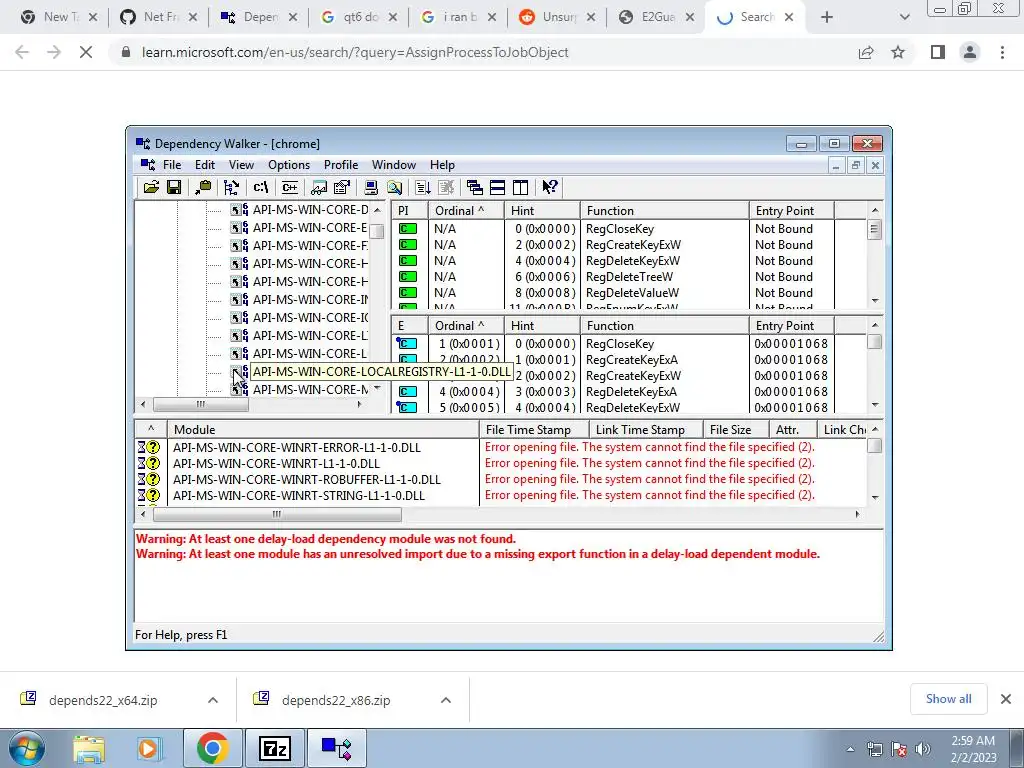Open Chrome tab search chevron
The height and width of the screenshot is (768, 1024).
904,18
